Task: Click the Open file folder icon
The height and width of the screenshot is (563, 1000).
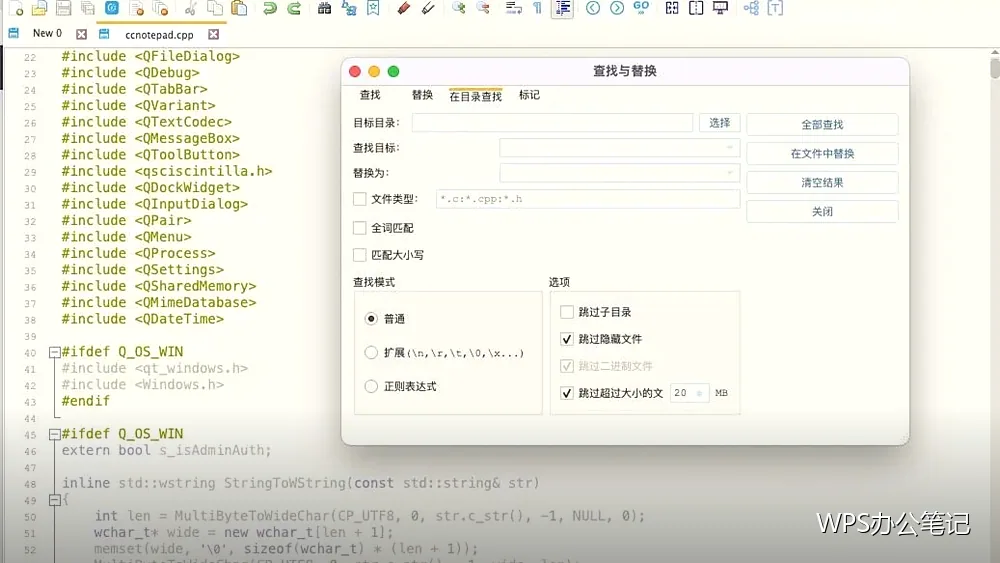Action: [40, 8]
